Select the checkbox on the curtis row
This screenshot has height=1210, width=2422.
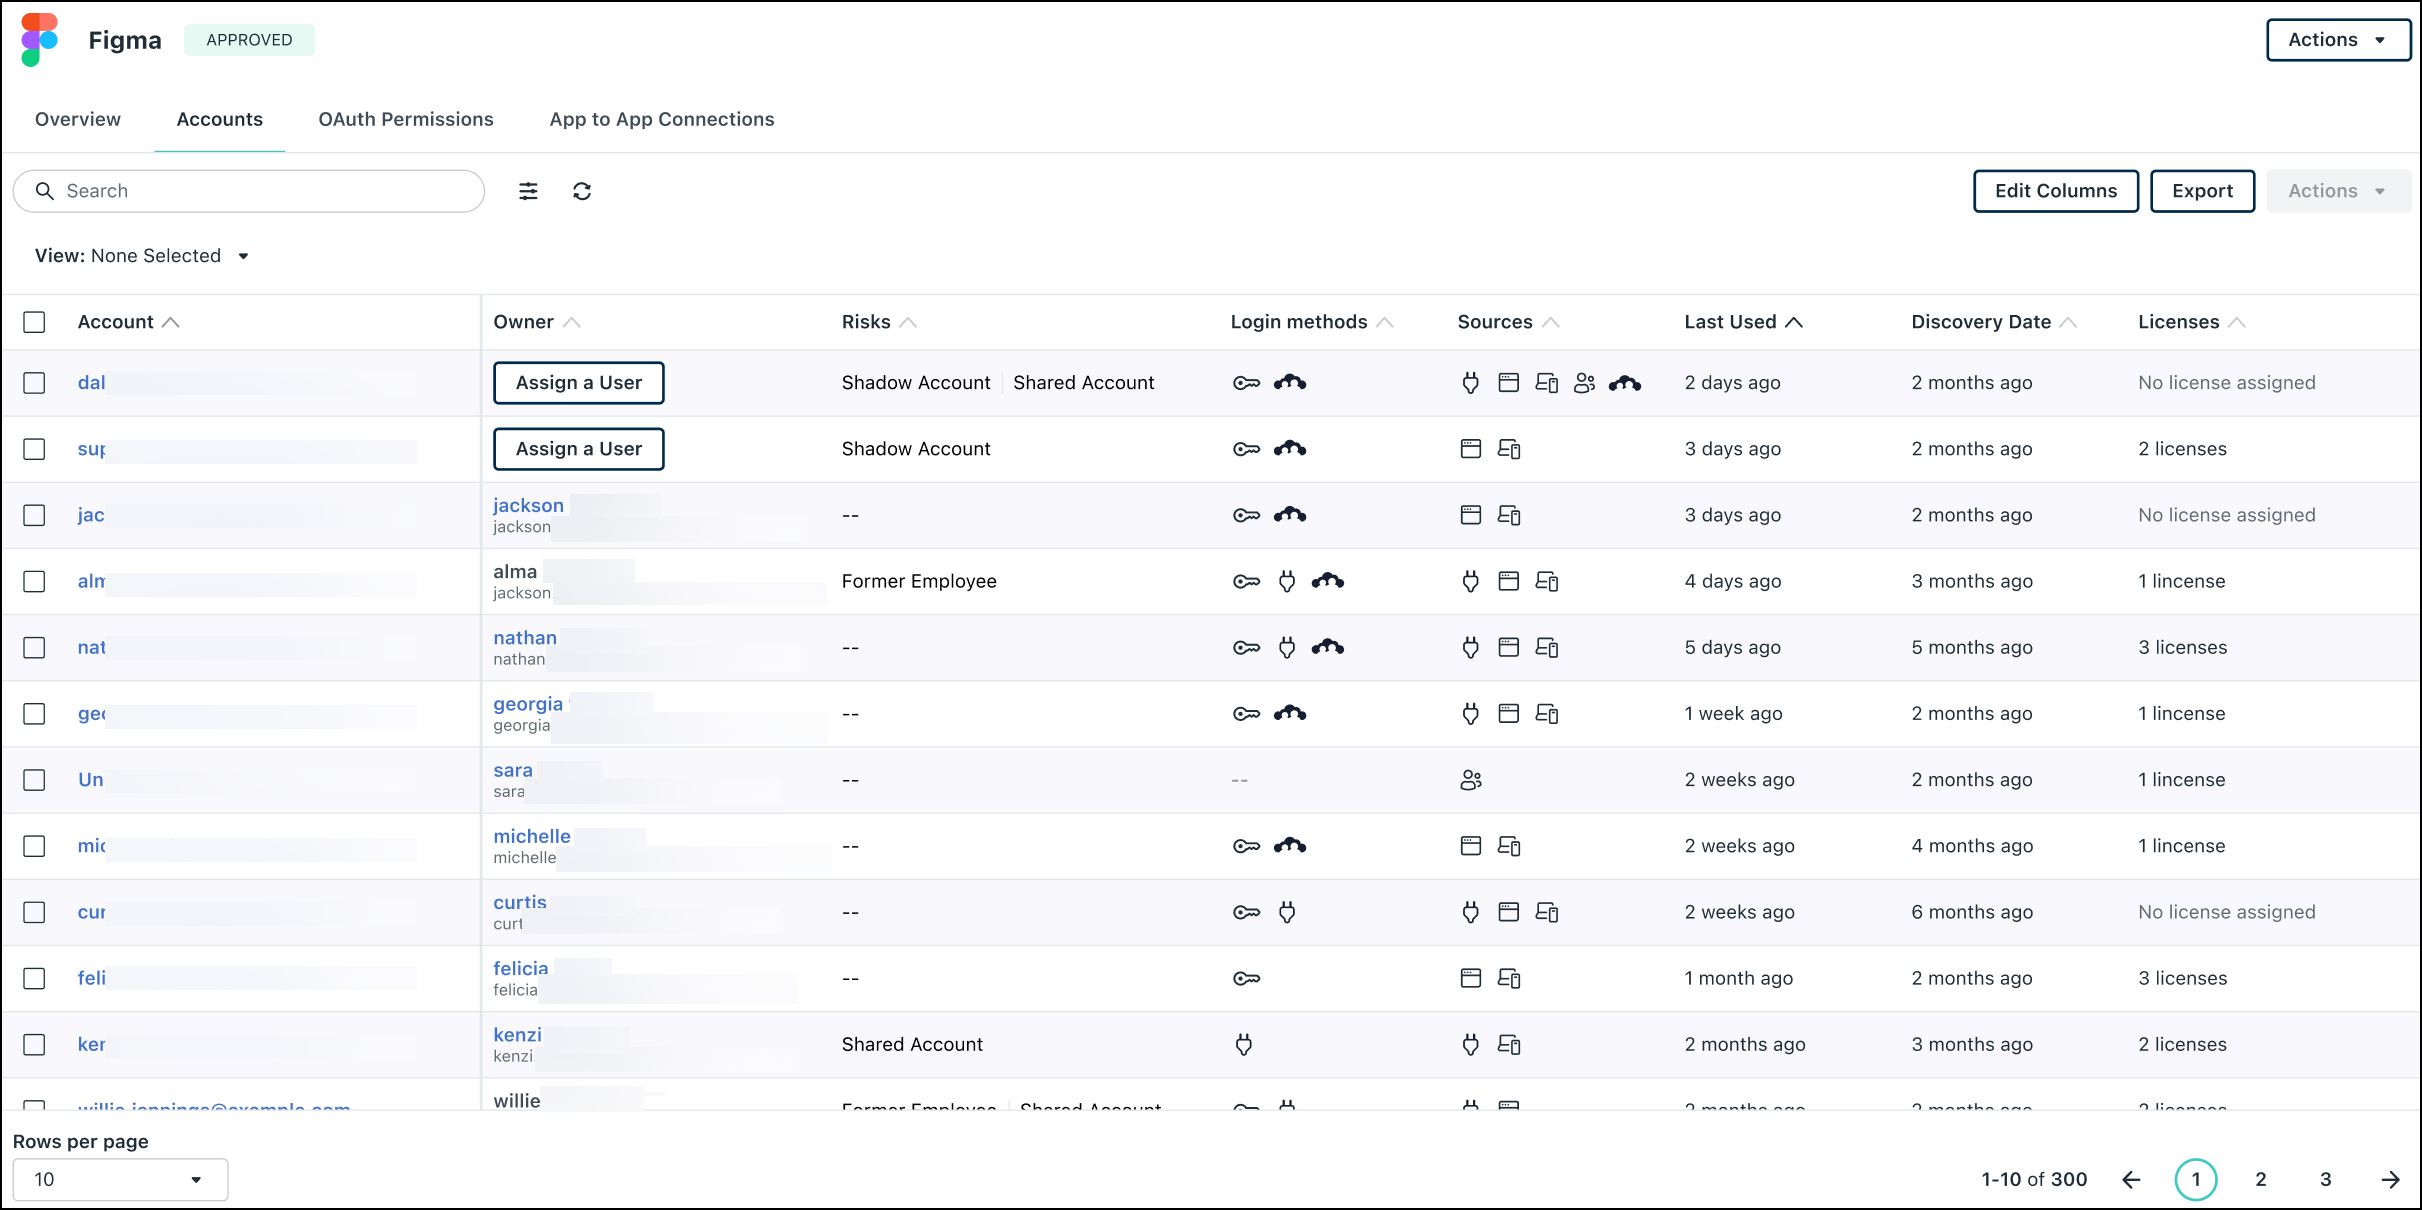[x=34, y=912]
